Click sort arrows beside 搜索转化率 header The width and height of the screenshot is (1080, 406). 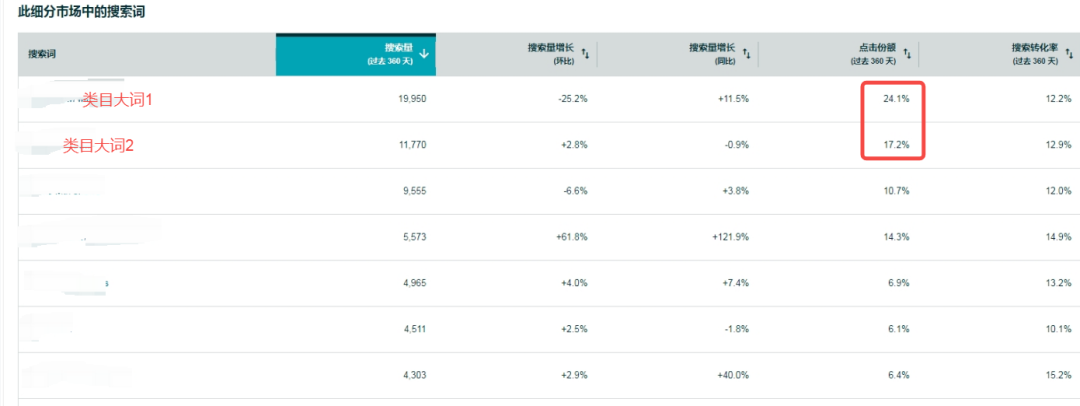pyautogui.click(x=1069, y=54)
